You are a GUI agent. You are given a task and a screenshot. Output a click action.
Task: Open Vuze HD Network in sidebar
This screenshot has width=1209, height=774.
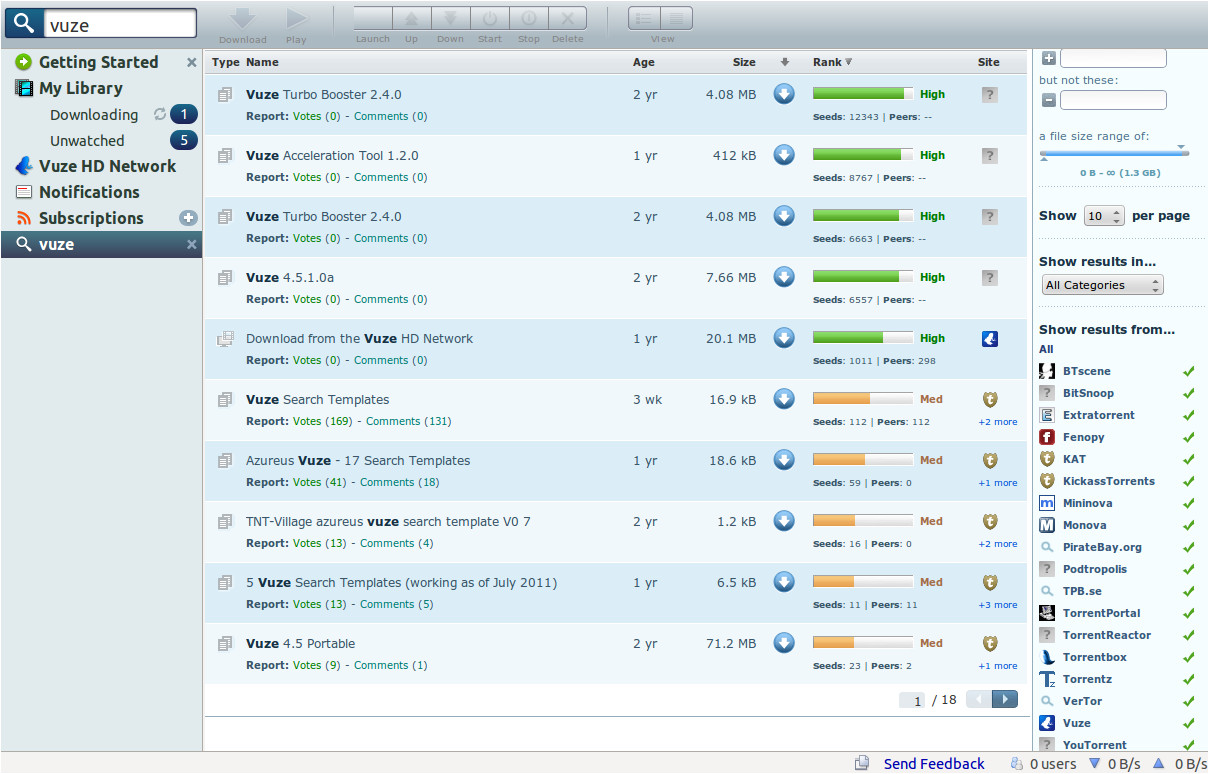point(107,166)
